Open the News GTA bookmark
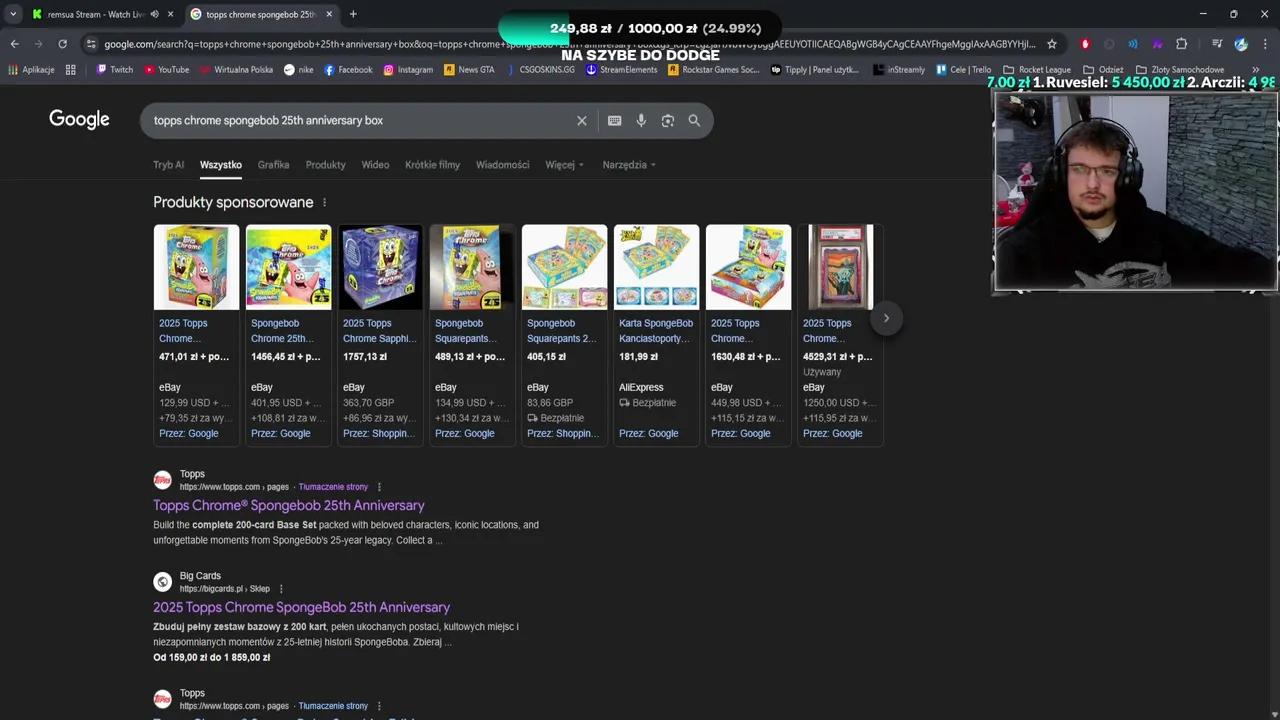The height and width of the screenshot is (720, 1280). (469, 70)
